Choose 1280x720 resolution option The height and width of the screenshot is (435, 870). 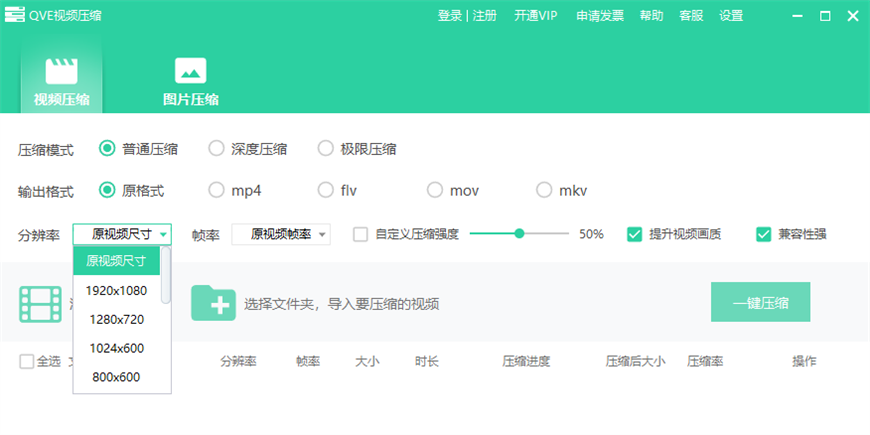coord(116,319)
